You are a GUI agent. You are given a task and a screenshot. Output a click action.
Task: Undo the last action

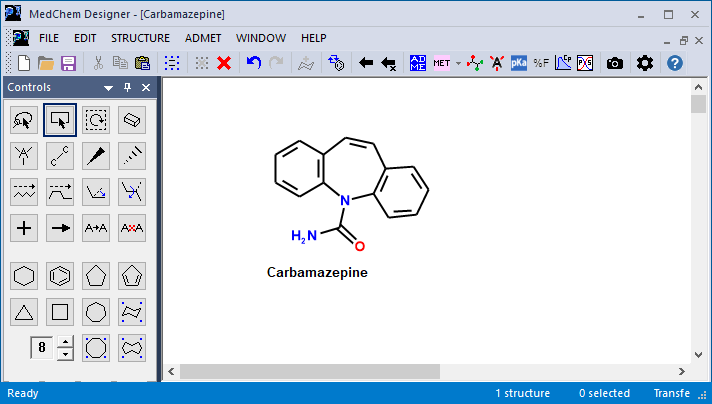[254, 63]
